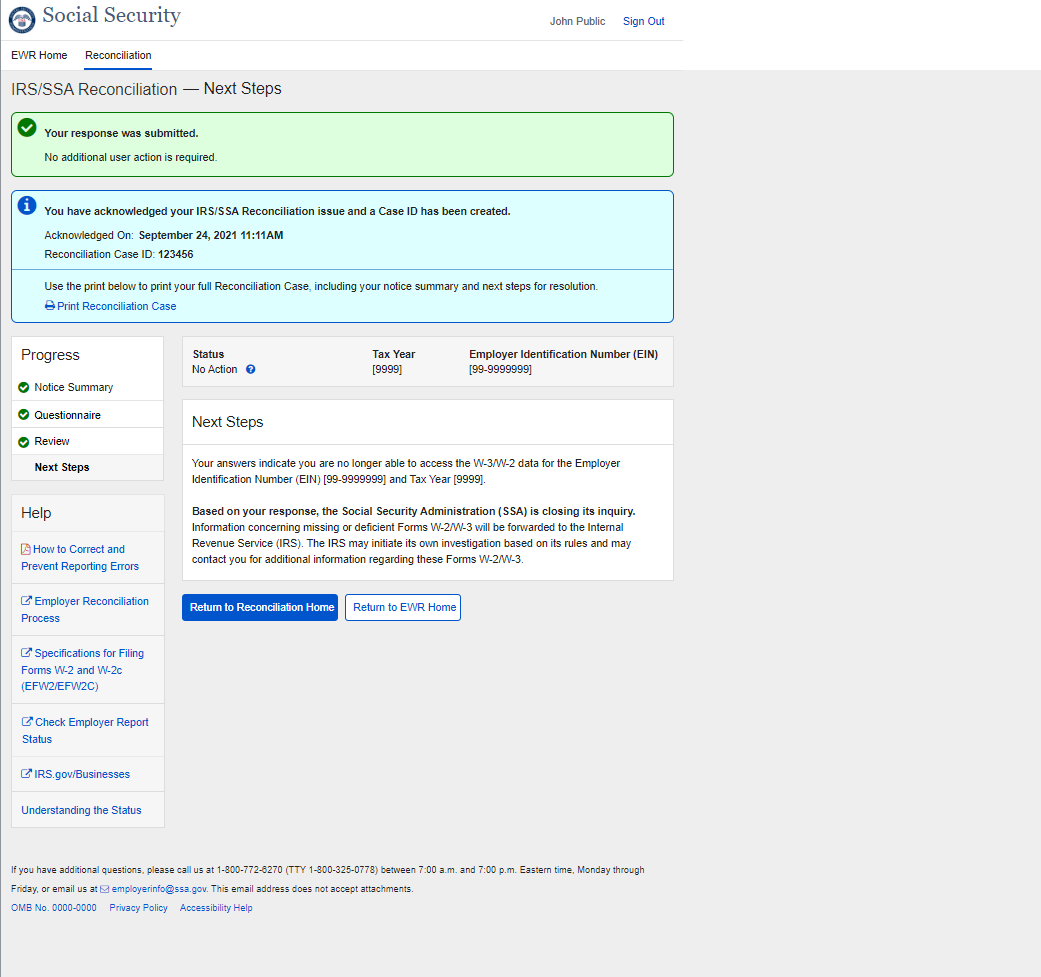
Task: Click the printer icon for Print Reconciliation Case
Action: coord(50,306)
